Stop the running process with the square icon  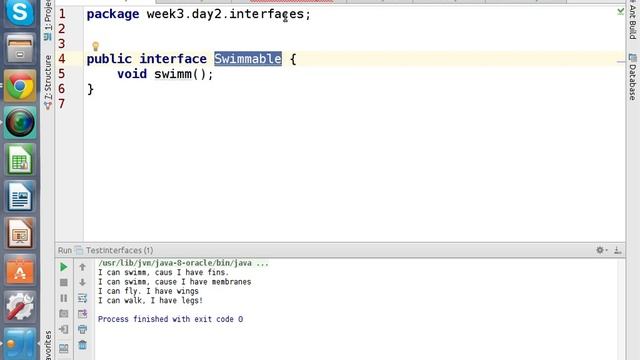click(x=64, y=282)
